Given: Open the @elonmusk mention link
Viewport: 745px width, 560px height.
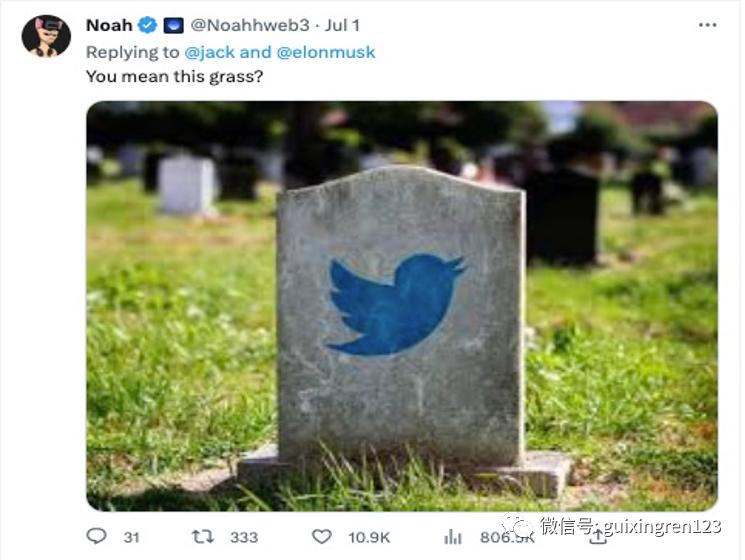Looking at the screenshot, I should point(329,51).
